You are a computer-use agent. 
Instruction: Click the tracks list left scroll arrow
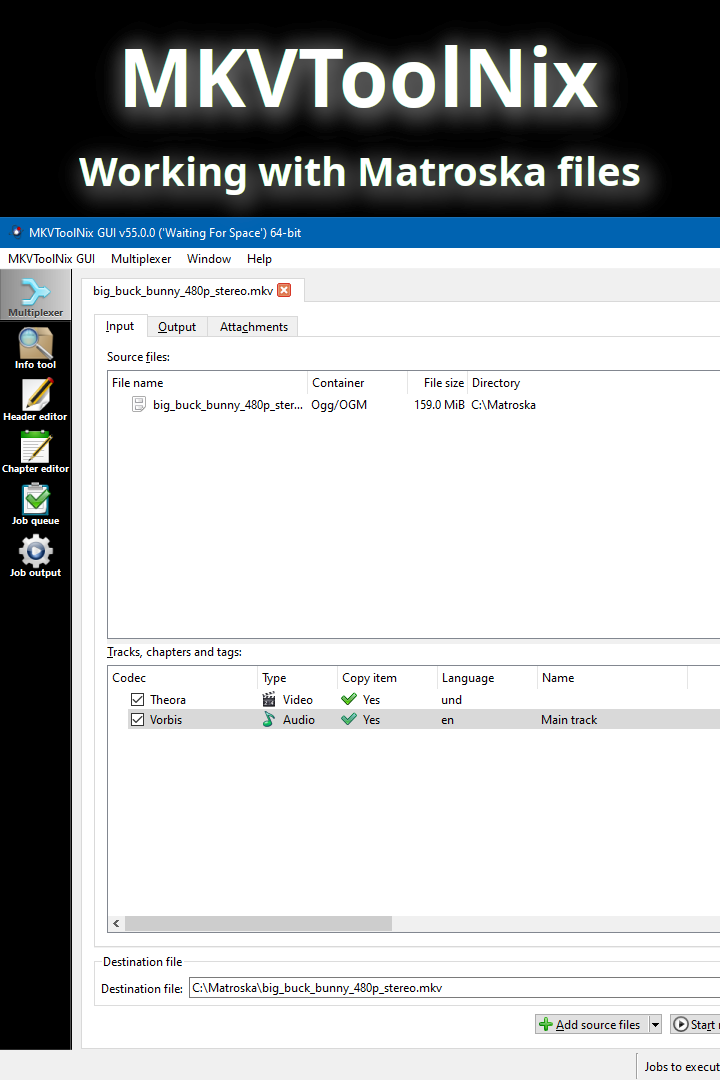[x=116, y=923]
